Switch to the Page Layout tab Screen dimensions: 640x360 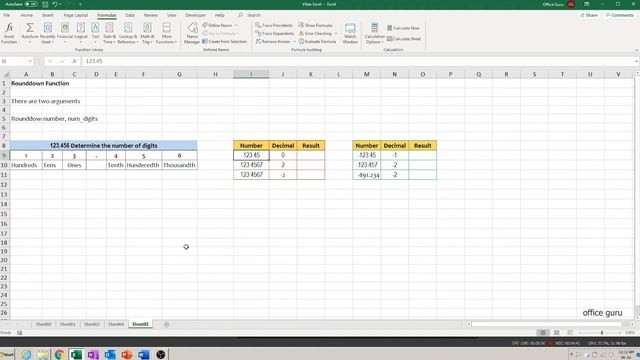coord(76,15)
